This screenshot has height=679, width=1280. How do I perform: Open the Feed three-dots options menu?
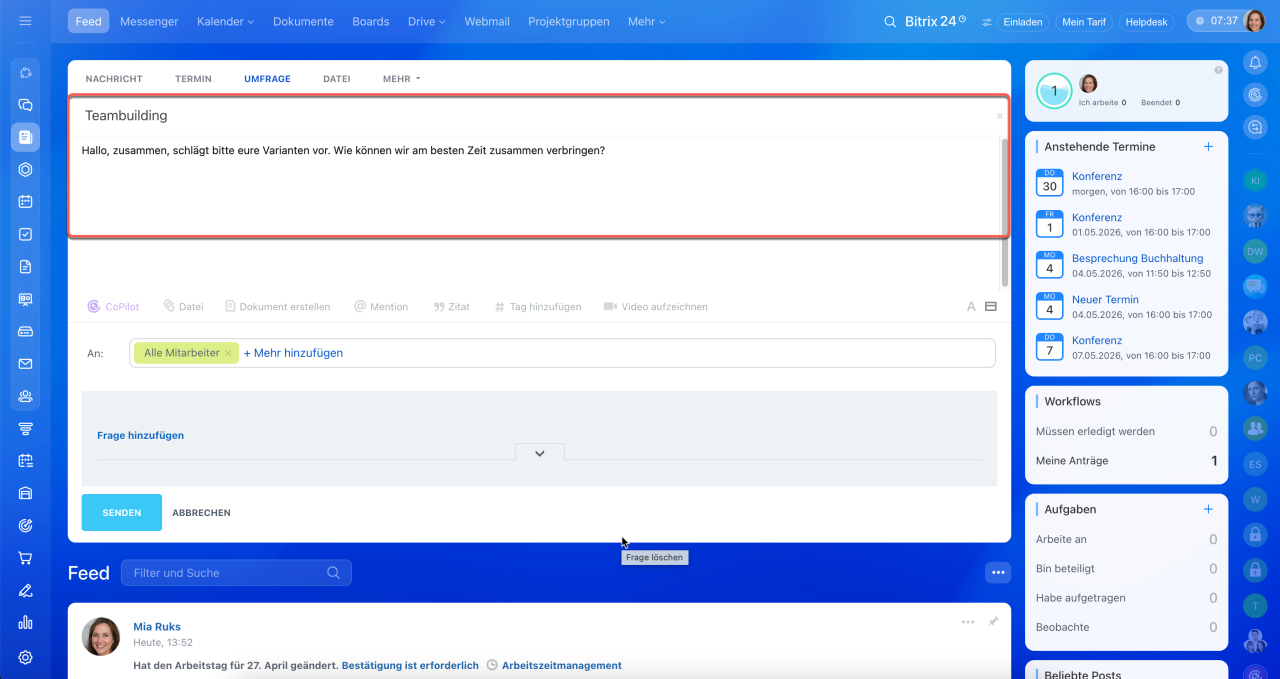click(x=998, y=572)
